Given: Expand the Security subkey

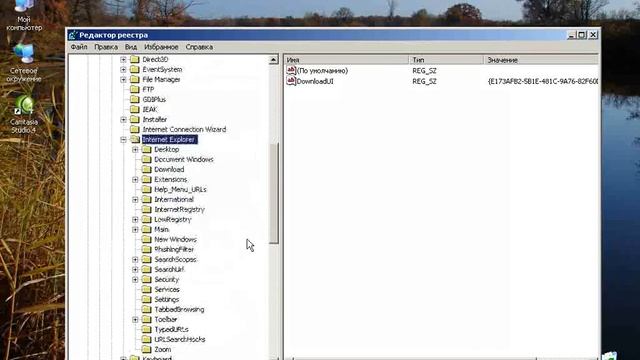Looking at the screenshot, I should click(135, 280).
